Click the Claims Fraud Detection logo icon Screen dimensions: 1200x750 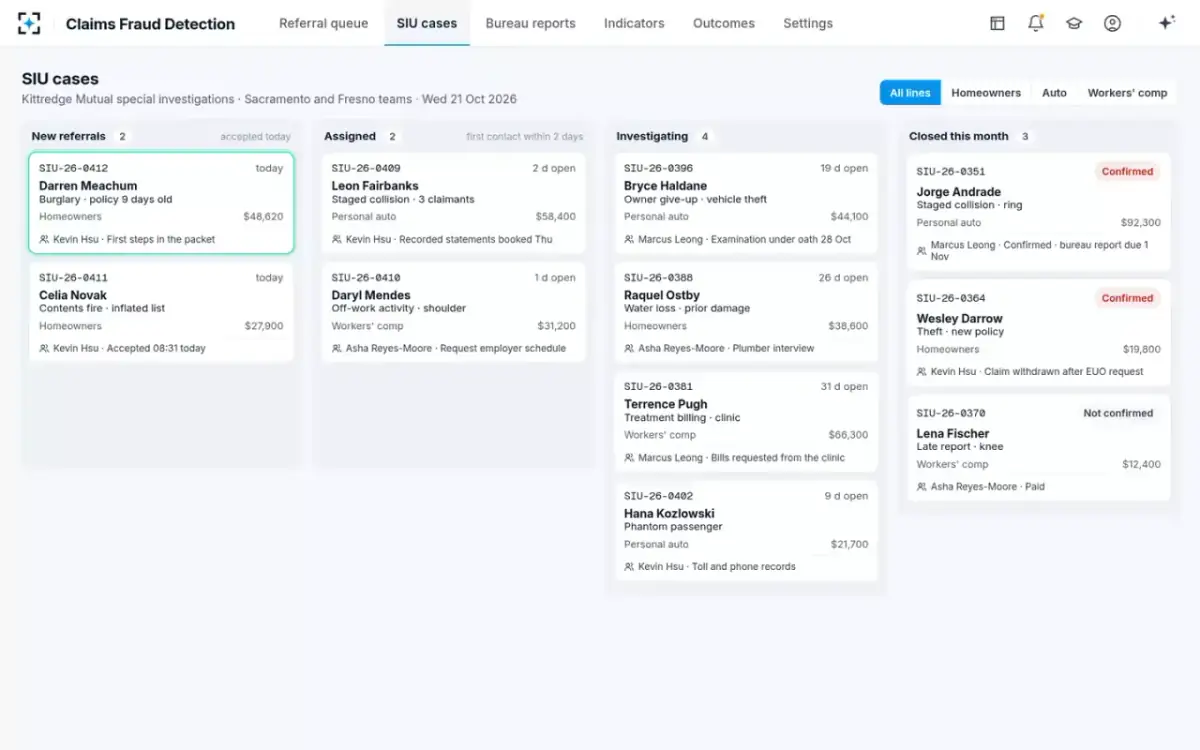[x=30, y=23]
